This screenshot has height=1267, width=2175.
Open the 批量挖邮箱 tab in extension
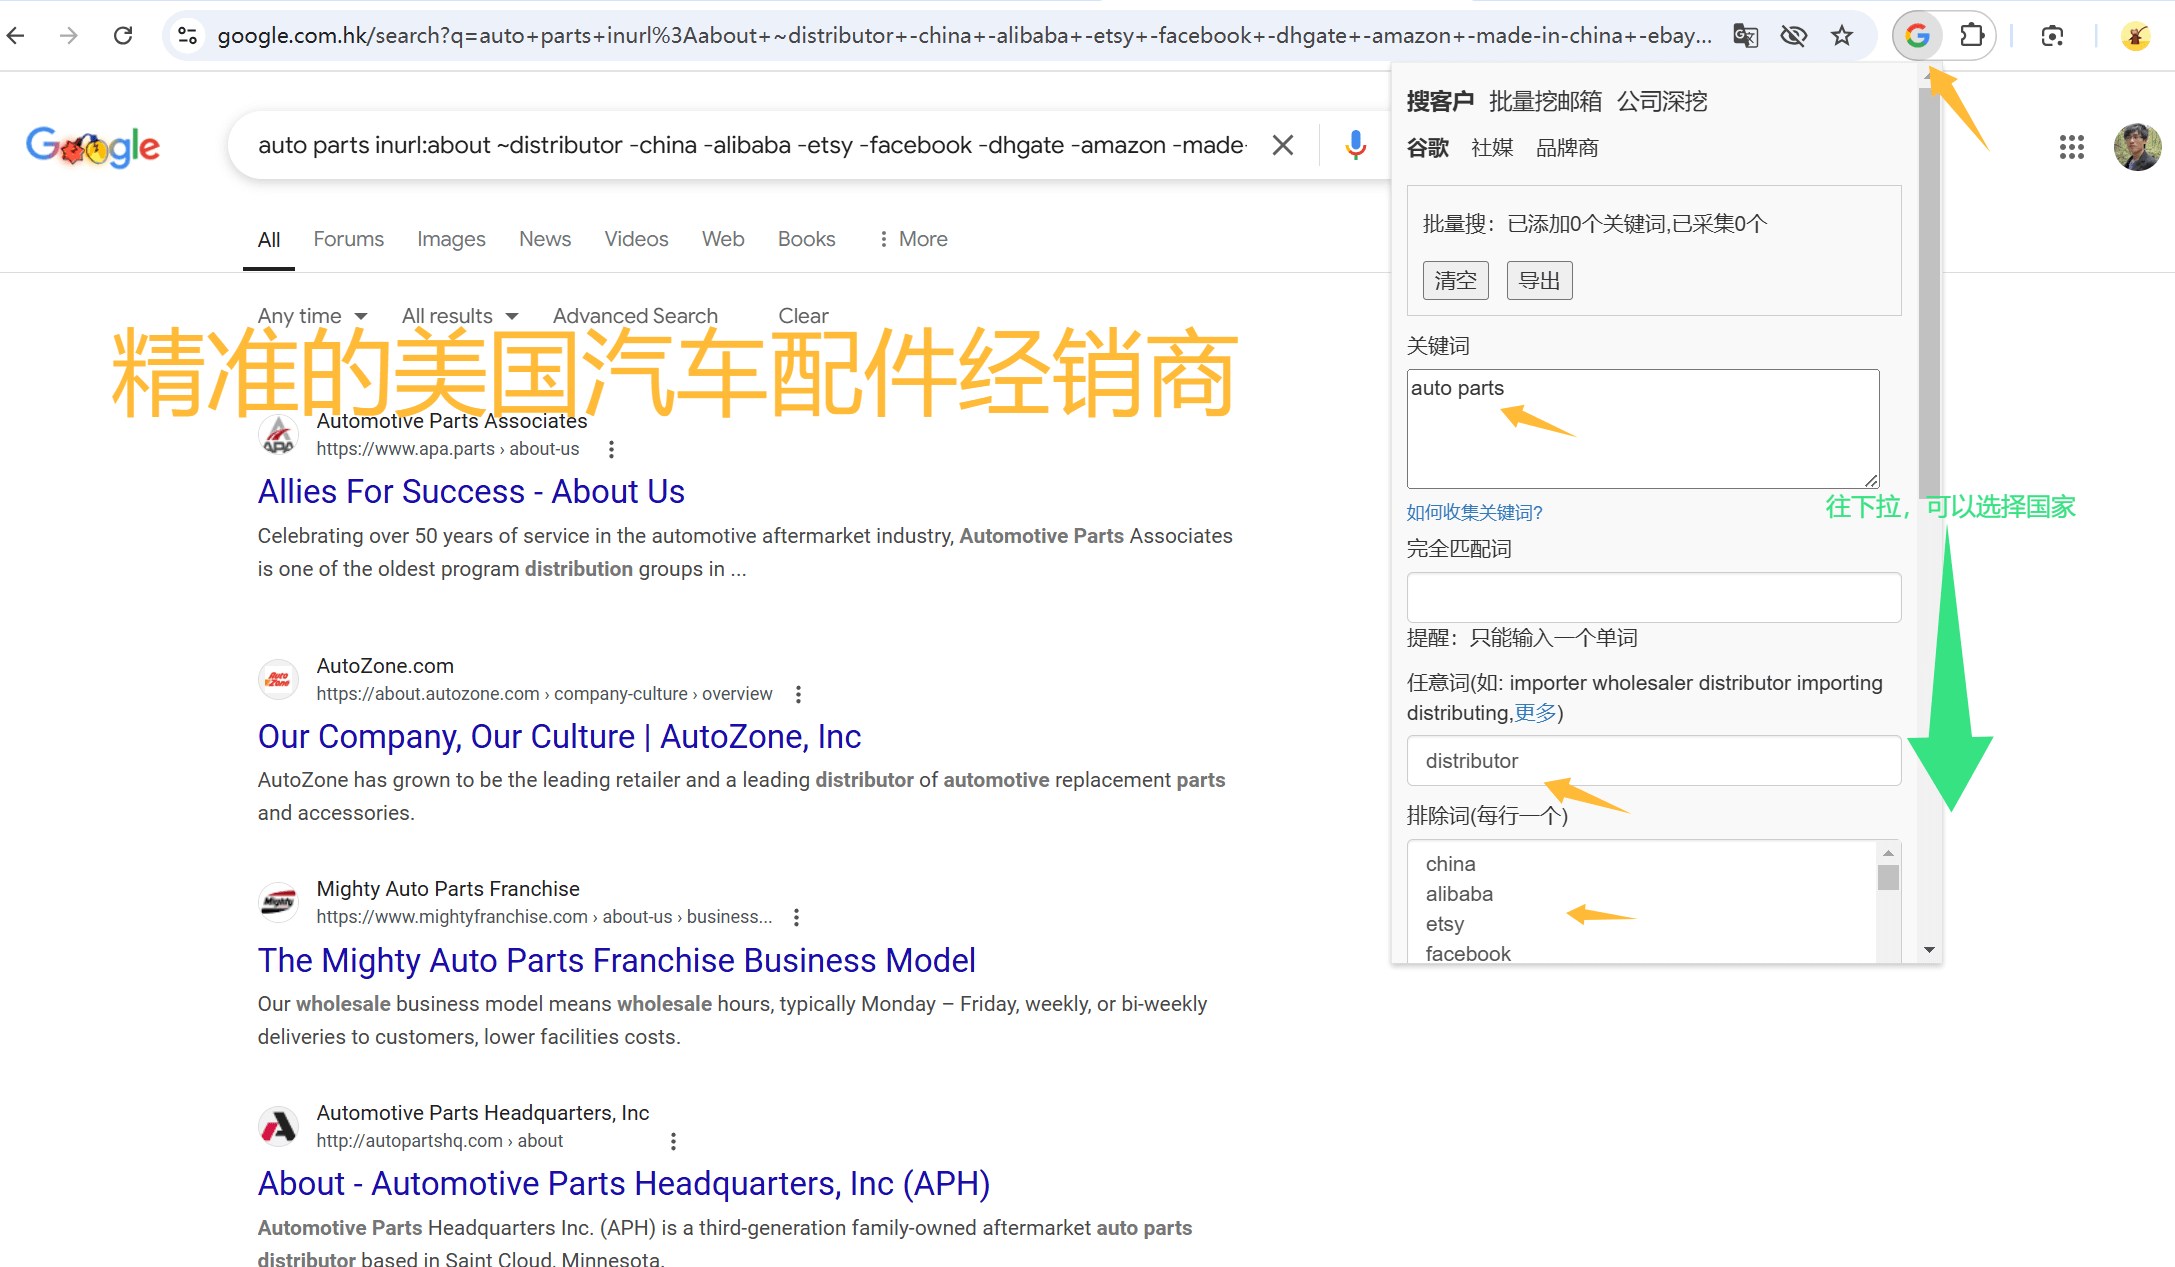(1545, 101)
